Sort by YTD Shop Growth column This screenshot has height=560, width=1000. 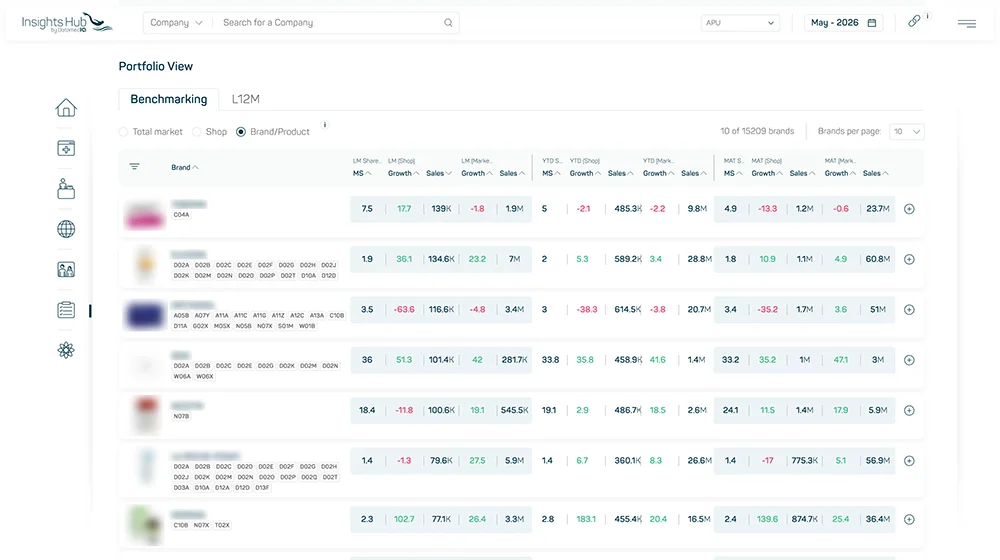pyautogui.click(x=585, y=173)
